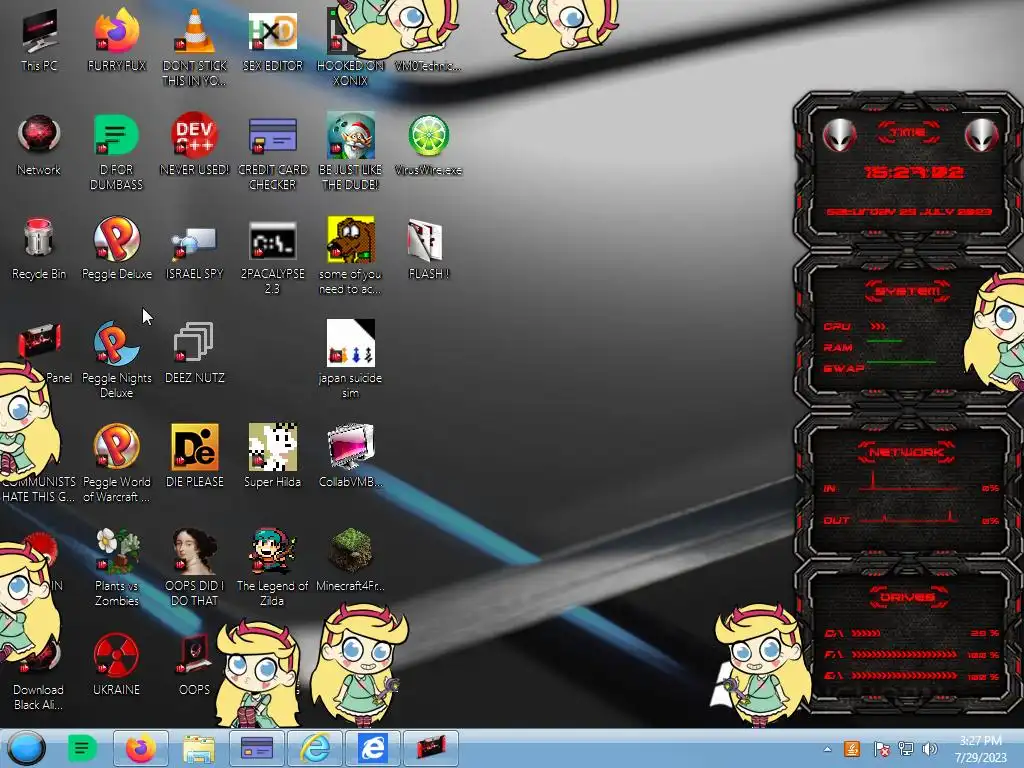Image resolution: width=1024 pixels, height=768 pixels.
Task: Click the left alien head on Time widget
Action: 839,135
